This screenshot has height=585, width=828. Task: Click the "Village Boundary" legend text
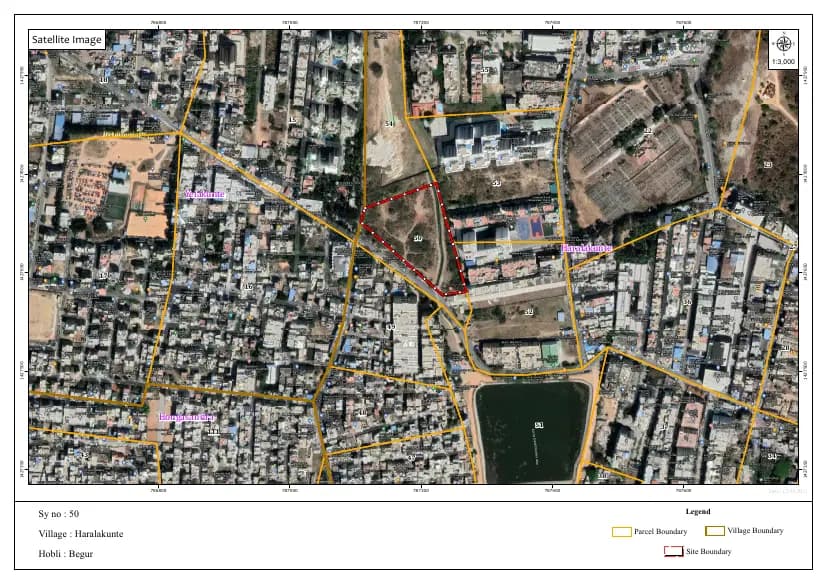[x=755, y=531]
